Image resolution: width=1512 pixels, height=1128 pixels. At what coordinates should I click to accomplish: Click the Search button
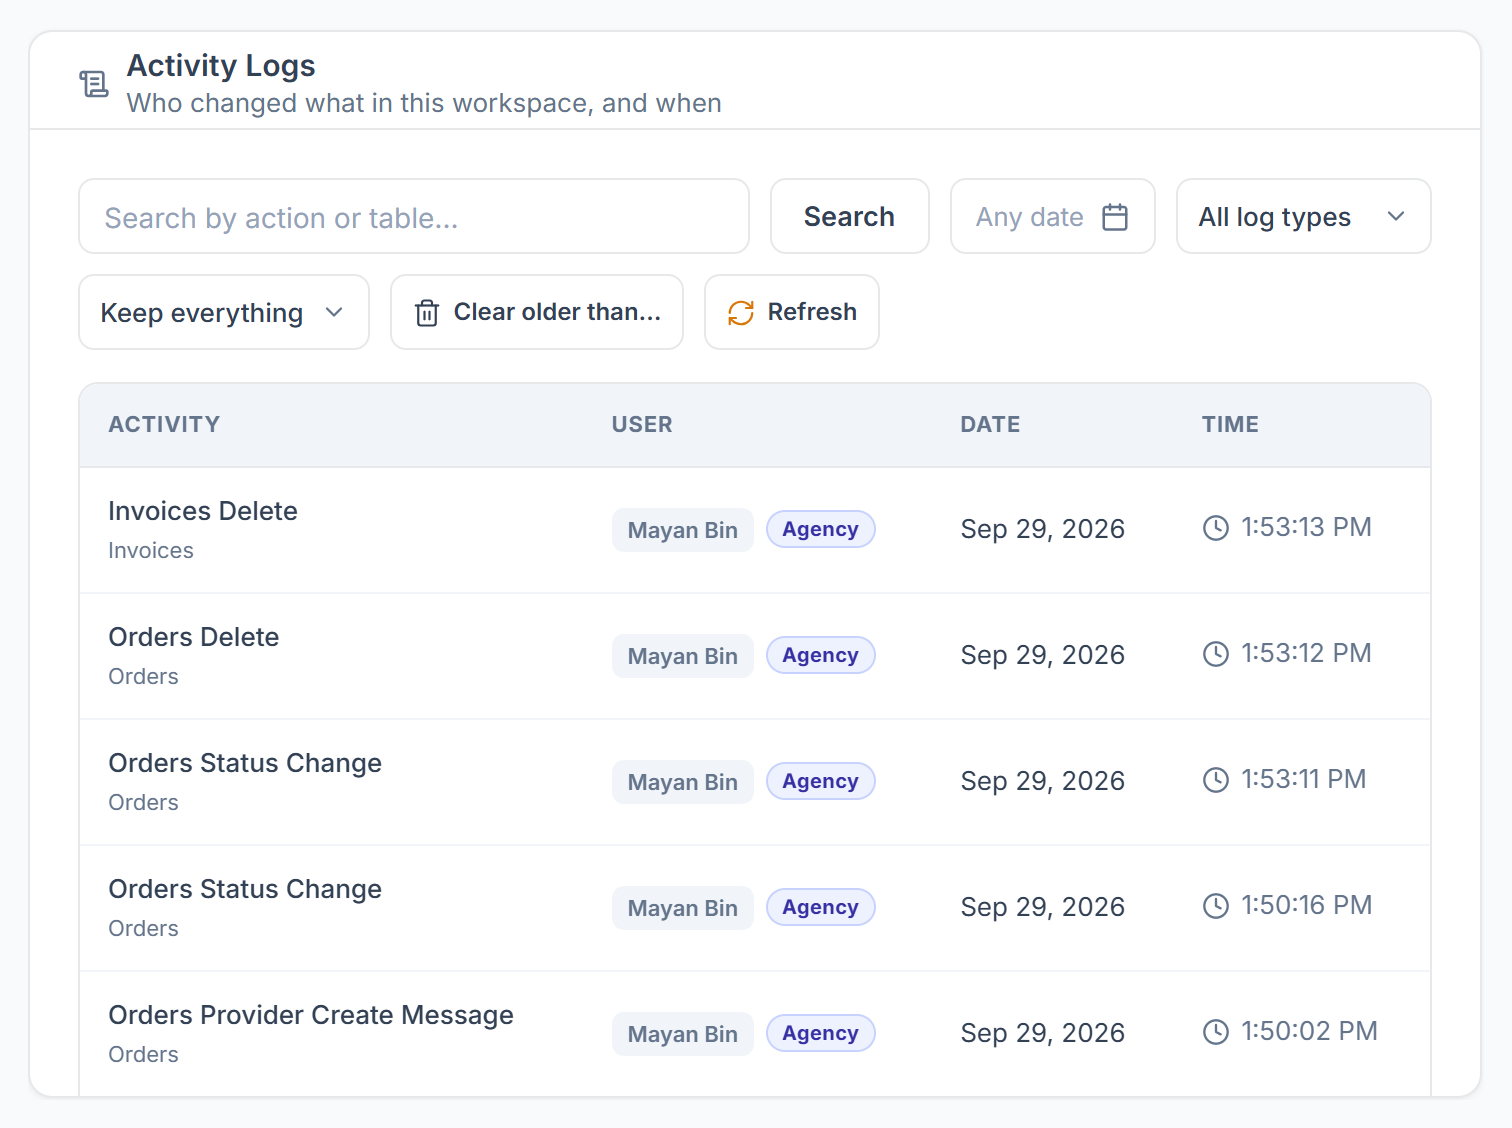850,216
